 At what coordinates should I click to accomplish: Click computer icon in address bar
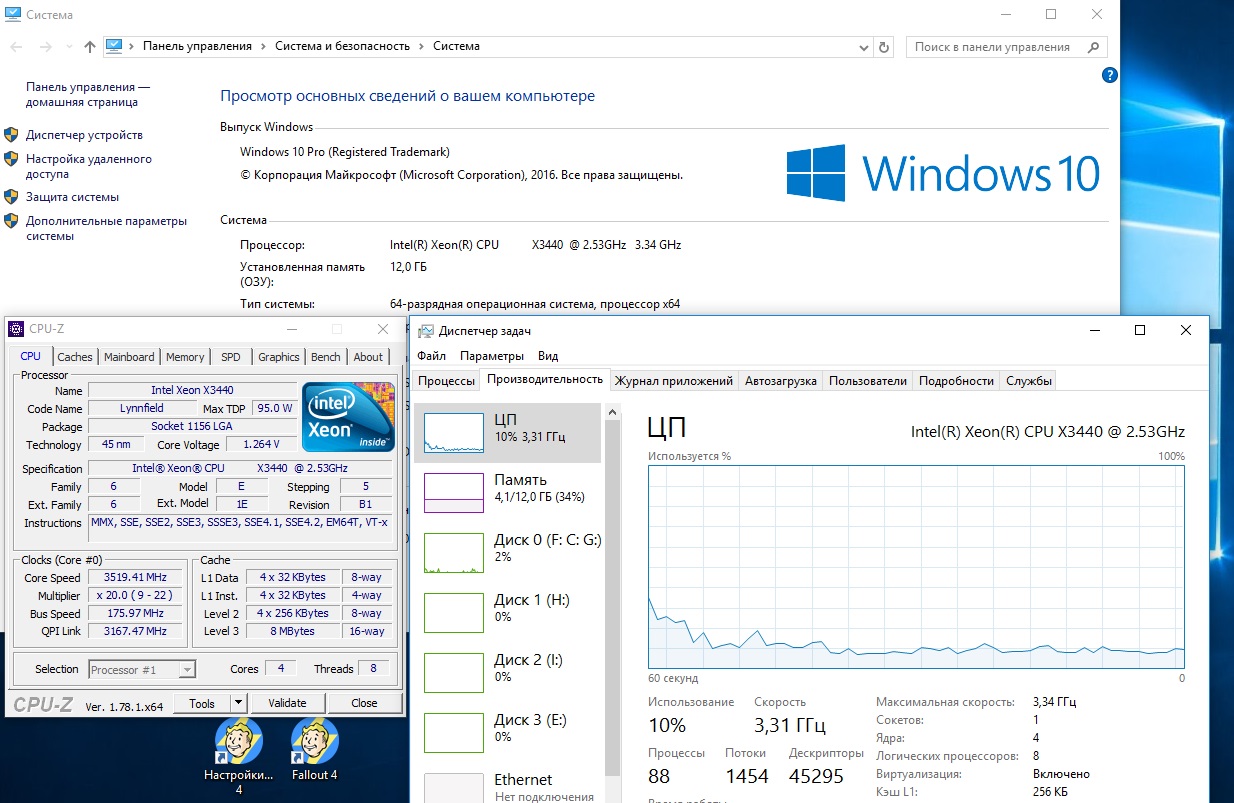click(114, 46)
